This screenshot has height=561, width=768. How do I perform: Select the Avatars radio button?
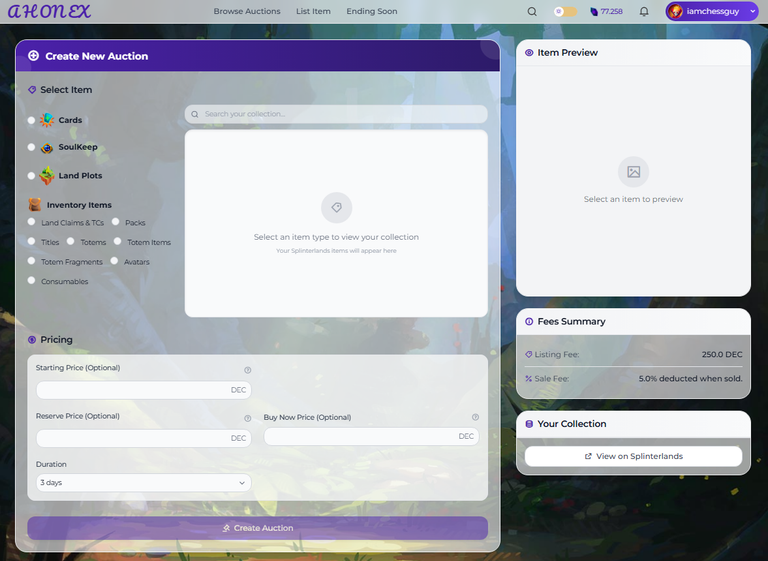(x=114, y=261)
